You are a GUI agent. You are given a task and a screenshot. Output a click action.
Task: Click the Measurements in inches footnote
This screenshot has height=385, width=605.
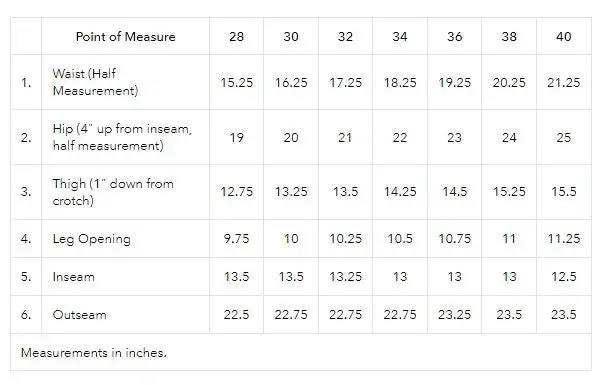[93, 353]
